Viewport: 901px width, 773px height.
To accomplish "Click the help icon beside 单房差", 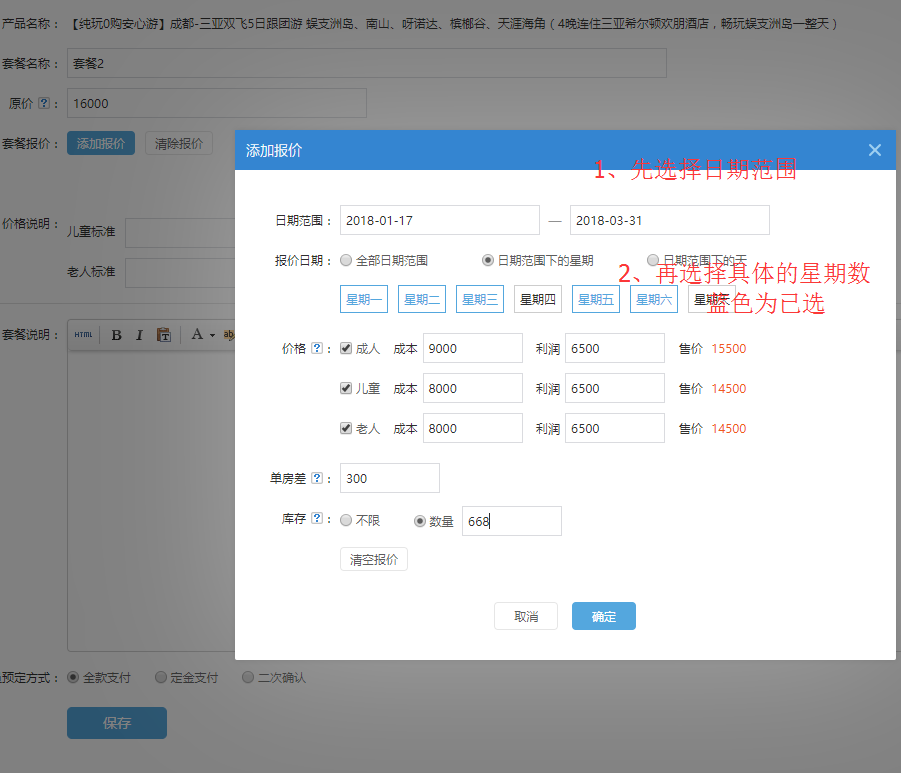I will 318,478.
